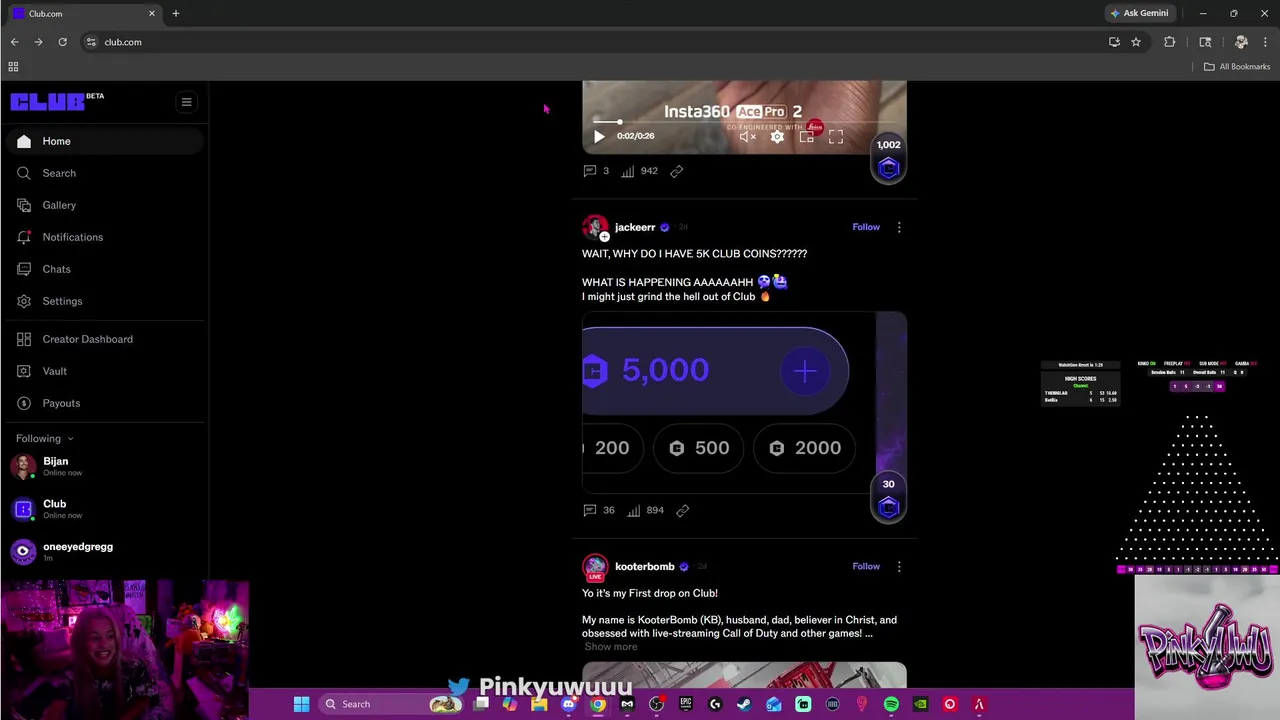
Task: Open kooterbomb's live avatar
Action: tap(595, 567)
